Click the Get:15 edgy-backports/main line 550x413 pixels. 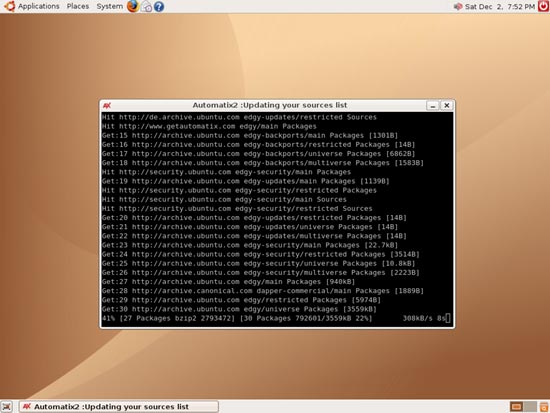(x=250, y=135)
